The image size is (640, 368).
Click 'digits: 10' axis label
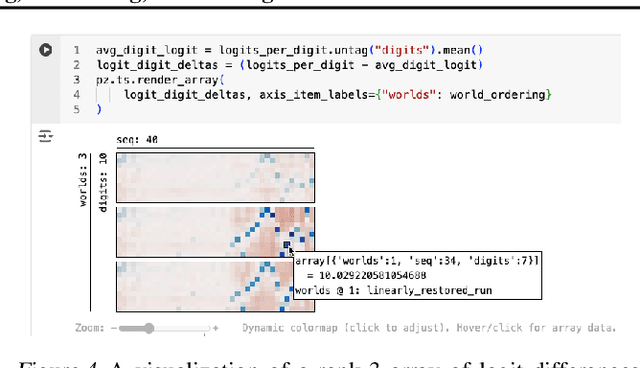tap(103, 182)
